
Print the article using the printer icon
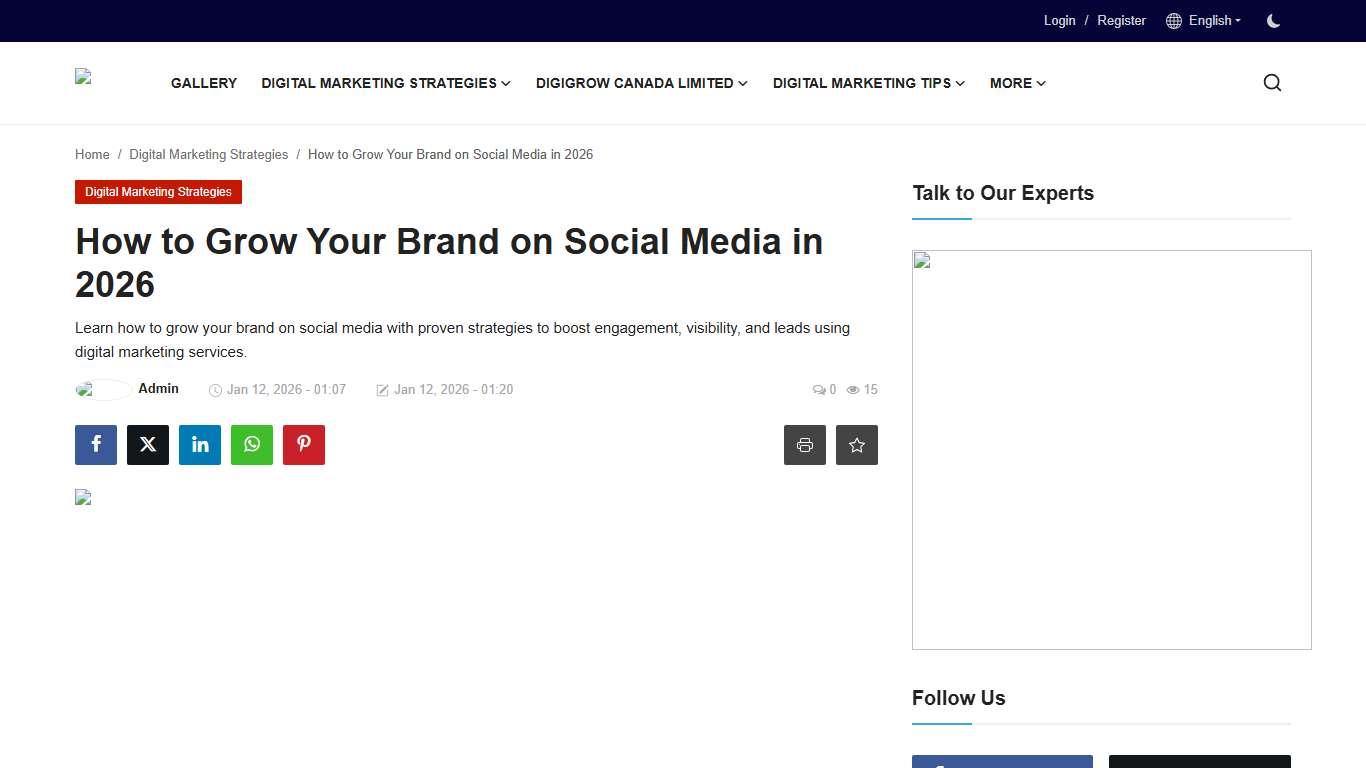[x=804, y=444]
